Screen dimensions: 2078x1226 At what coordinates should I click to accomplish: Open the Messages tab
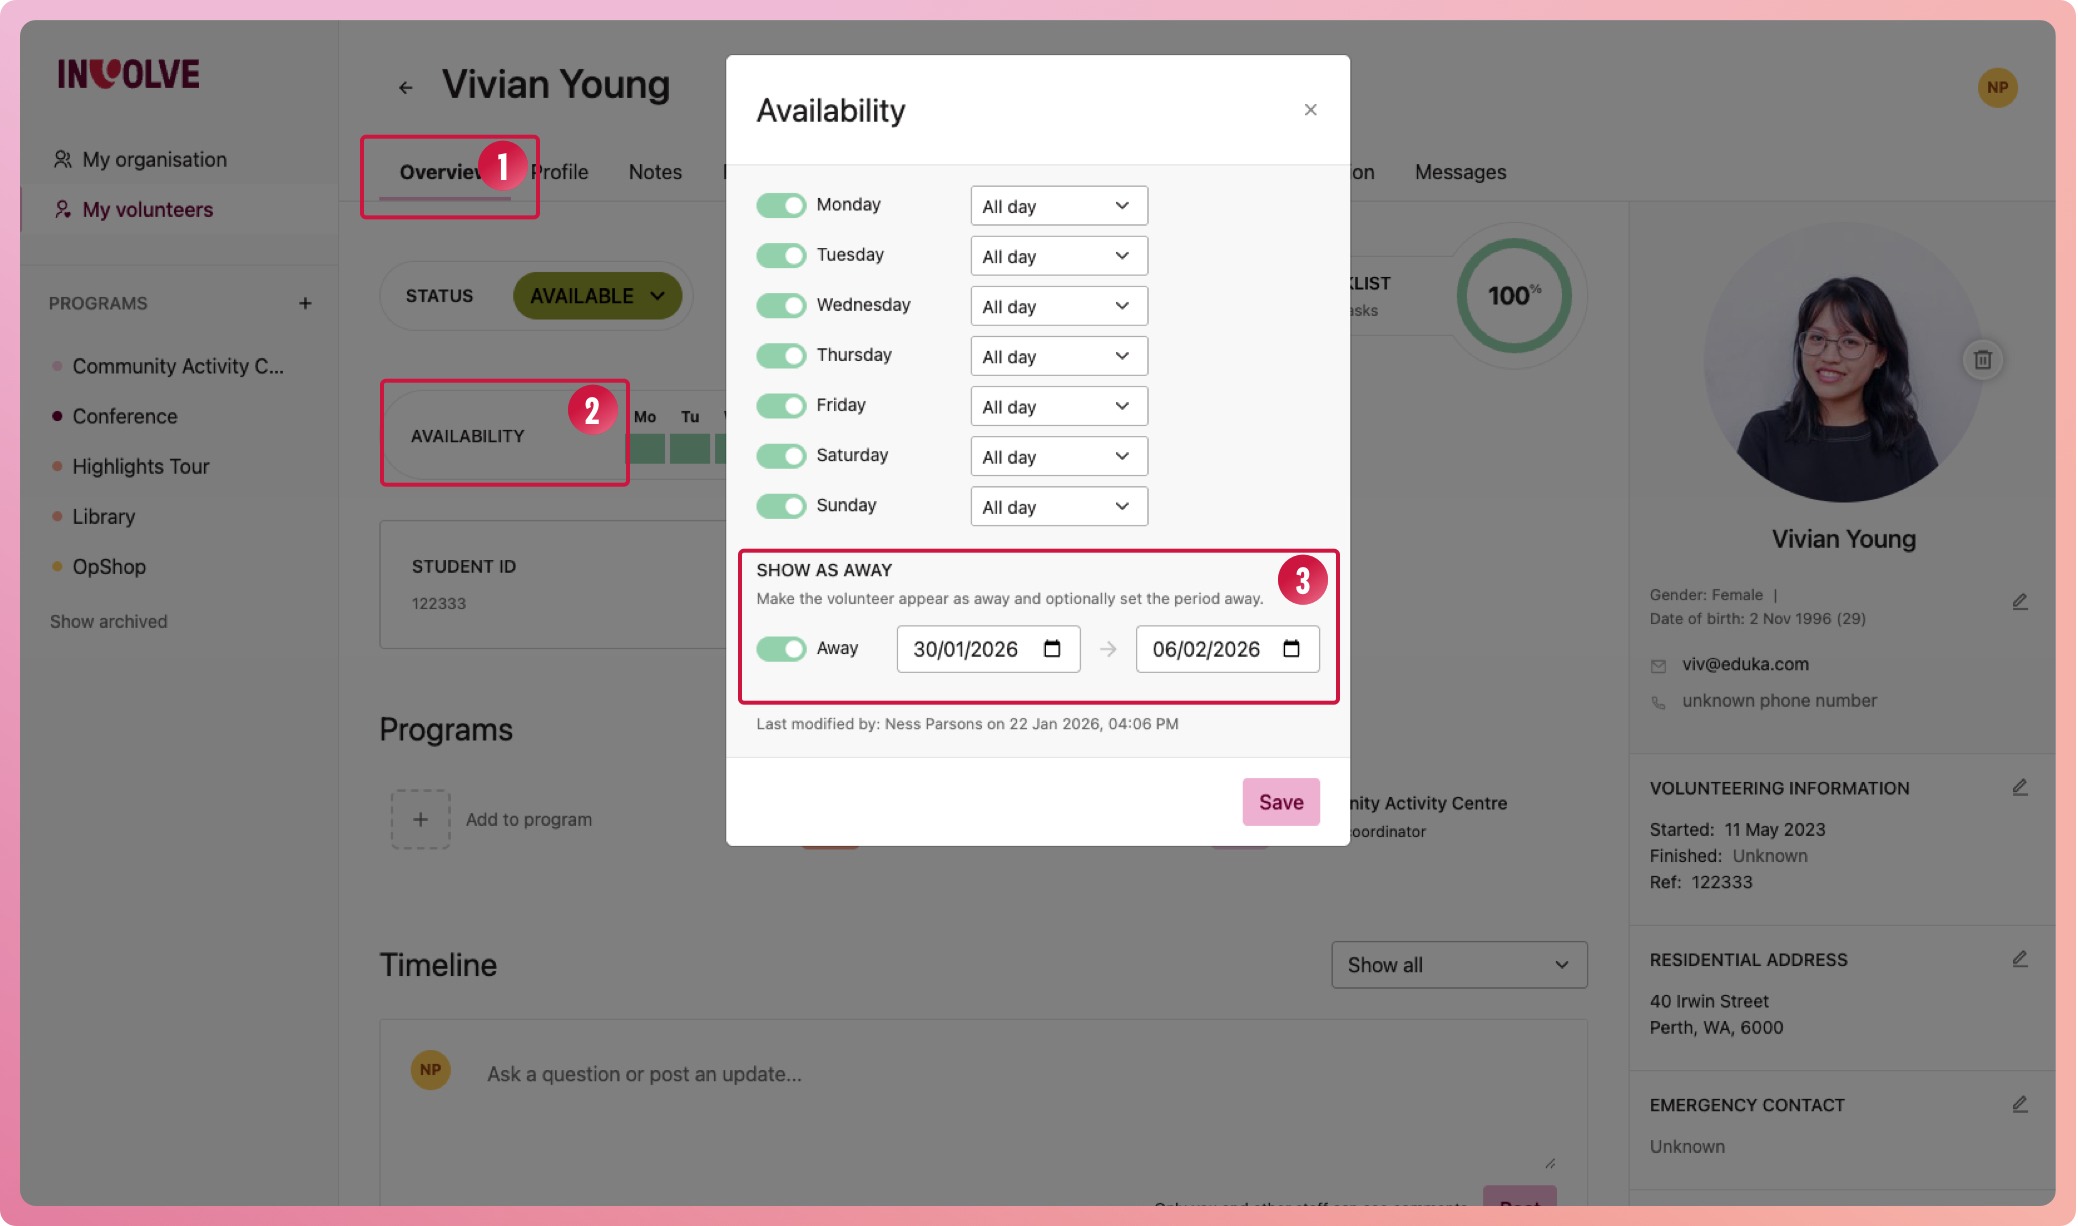click(1459, 172)
